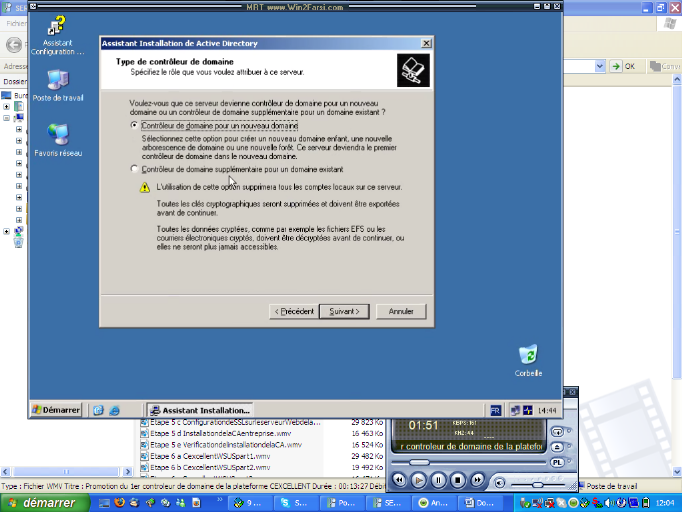The width and height of the screenshot is (682, 512).
Task: Expand the top tree node below Bureau
Action: (x=7, y=106)
